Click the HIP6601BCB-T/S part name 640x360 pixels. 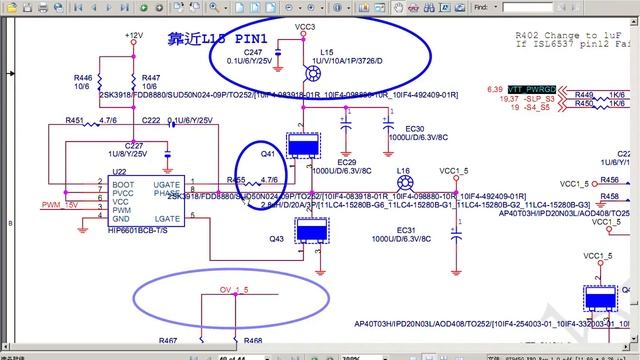[x=138, y=231]
